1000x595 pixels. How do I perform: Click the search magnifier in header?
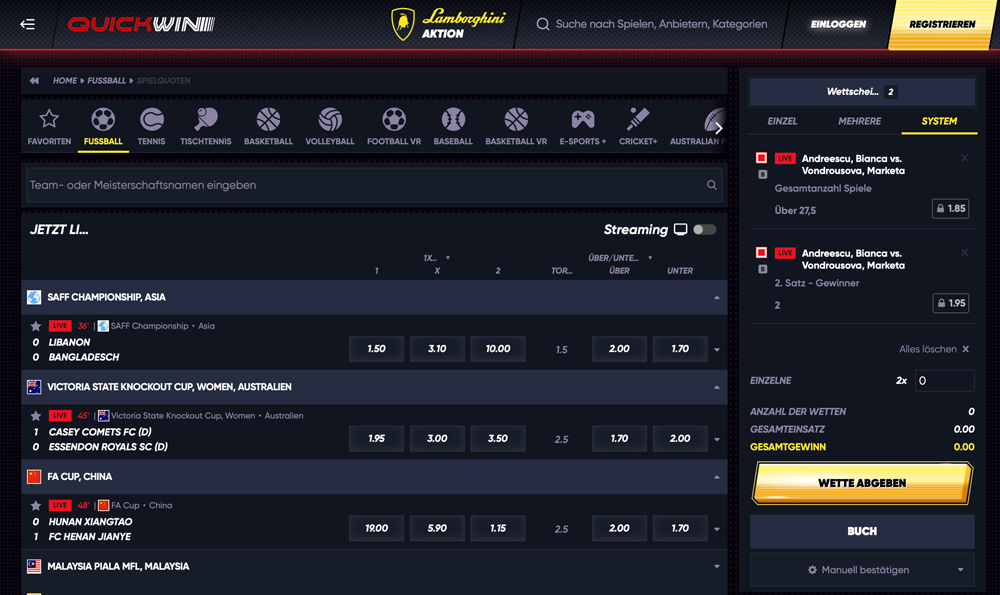point(543,24)
